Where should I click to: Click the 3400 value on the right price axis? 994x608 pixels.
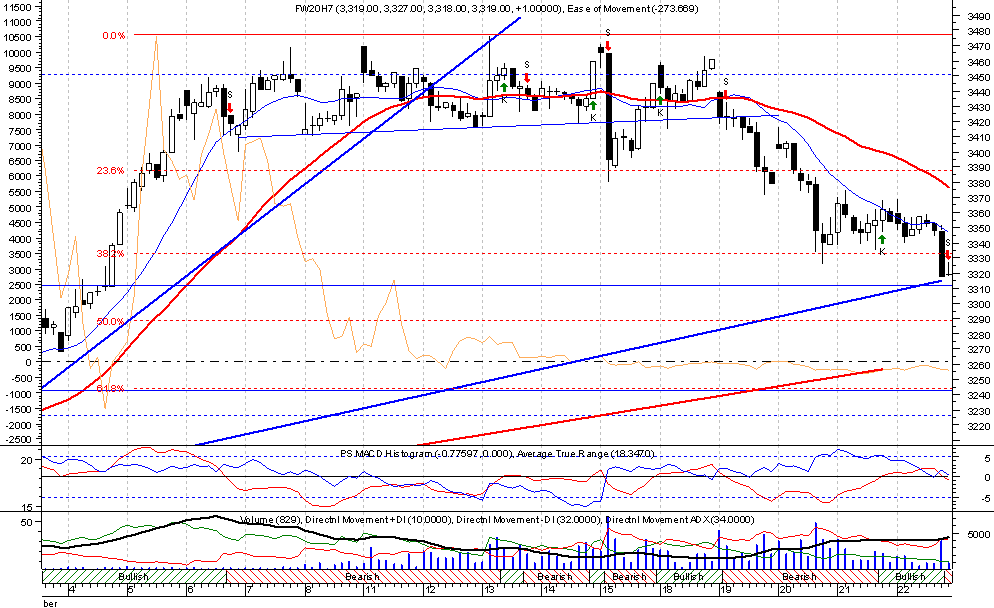pyautogui.click(x=979, y=153)
